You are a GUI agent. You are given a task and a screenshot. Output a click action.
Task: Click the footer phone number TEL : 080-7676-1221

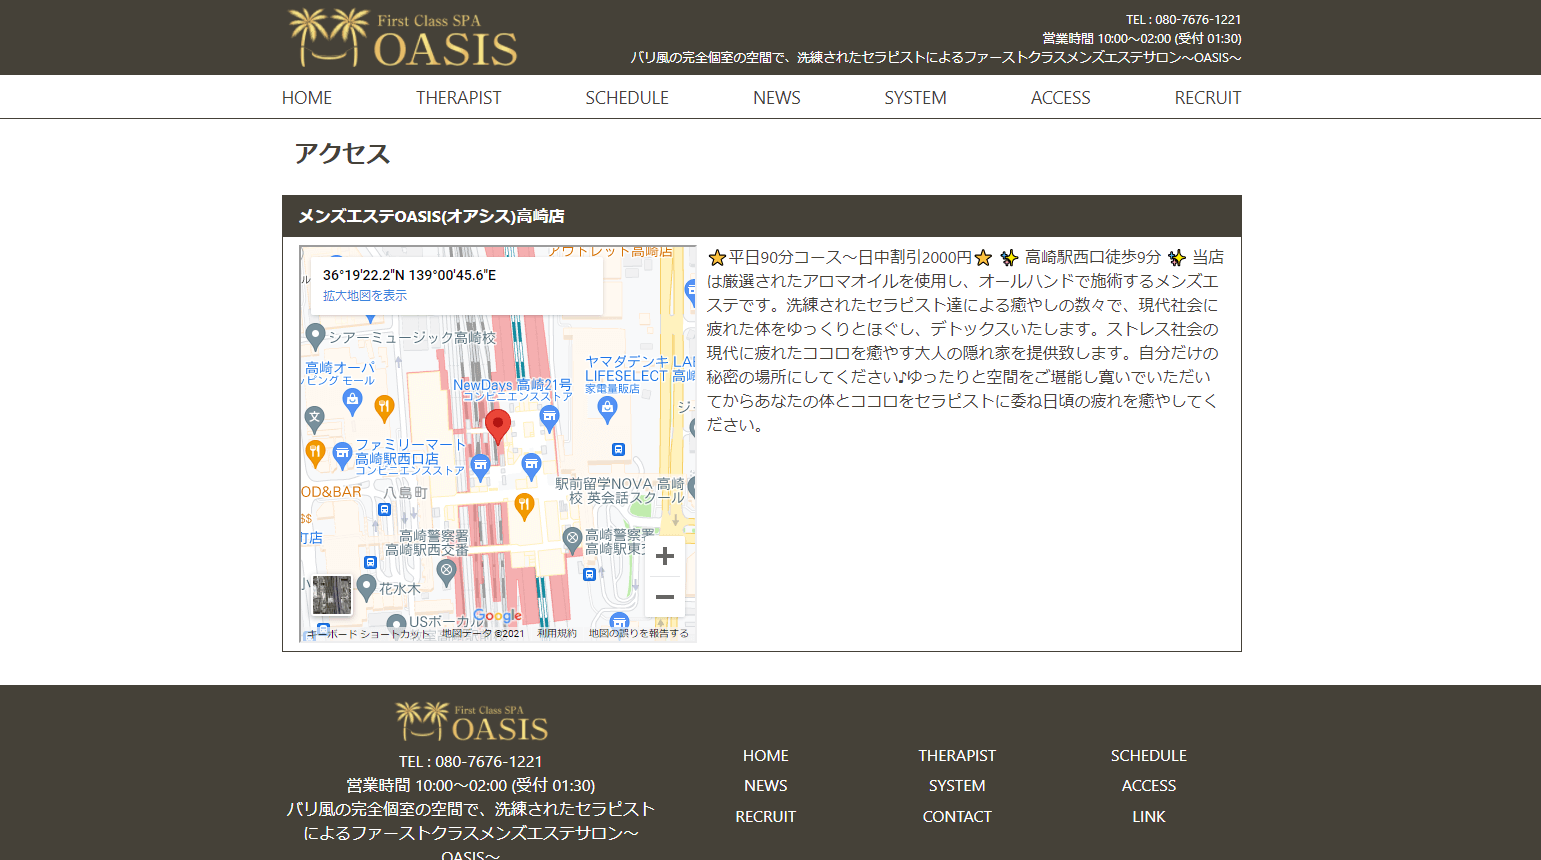(x=470, y=762)
